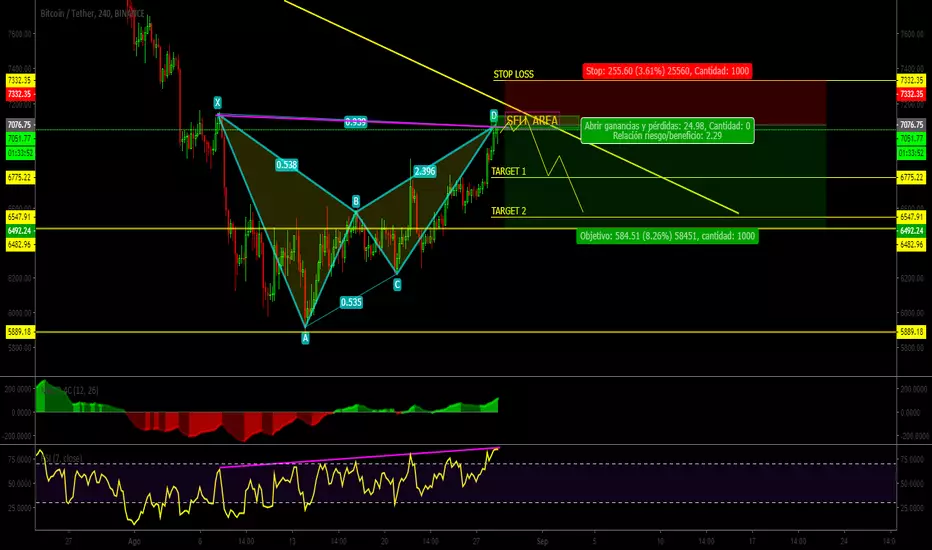Click the 7600.00 value on left price scale
This screenshot has width=932, height=550.
pos(20,34)
